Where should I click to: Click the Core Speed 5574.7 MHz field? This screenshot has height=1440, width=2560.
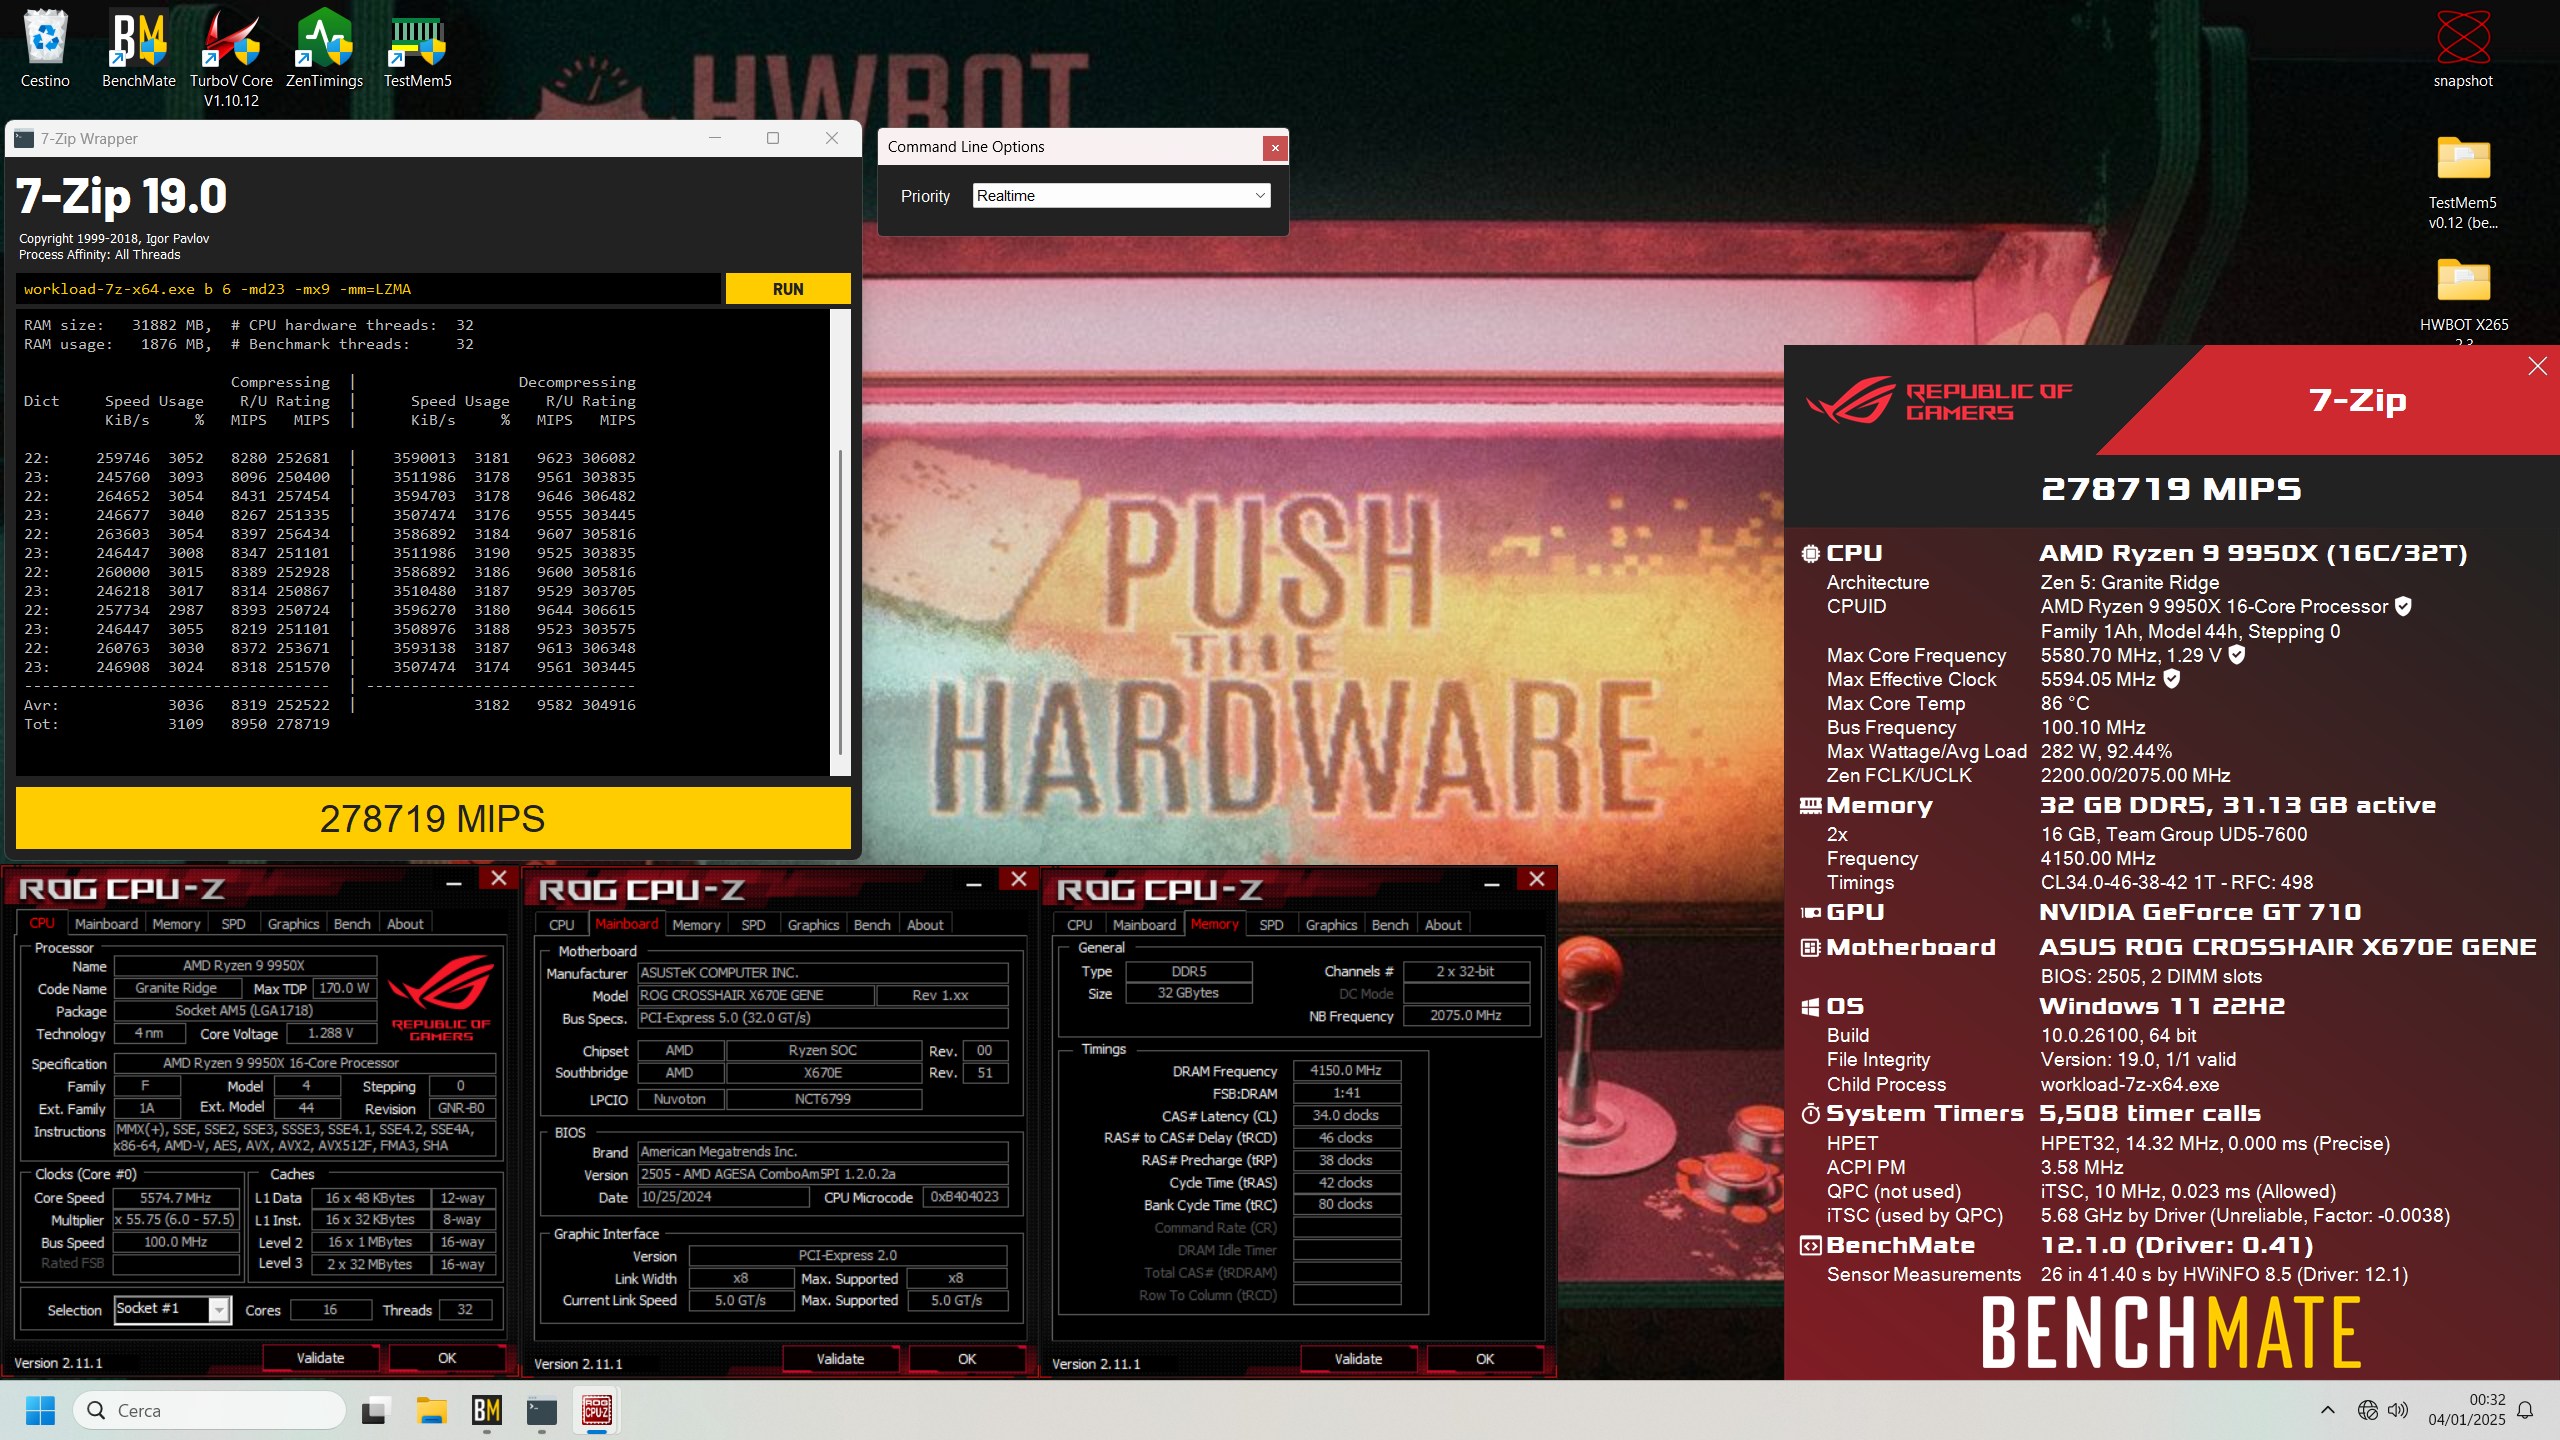tap(176, 1198)
